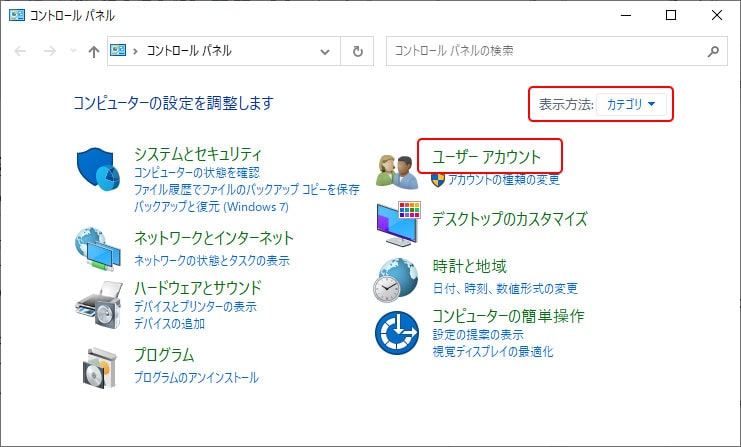Open the カテゴリ view mode dropdown

(x=632, y=104)
